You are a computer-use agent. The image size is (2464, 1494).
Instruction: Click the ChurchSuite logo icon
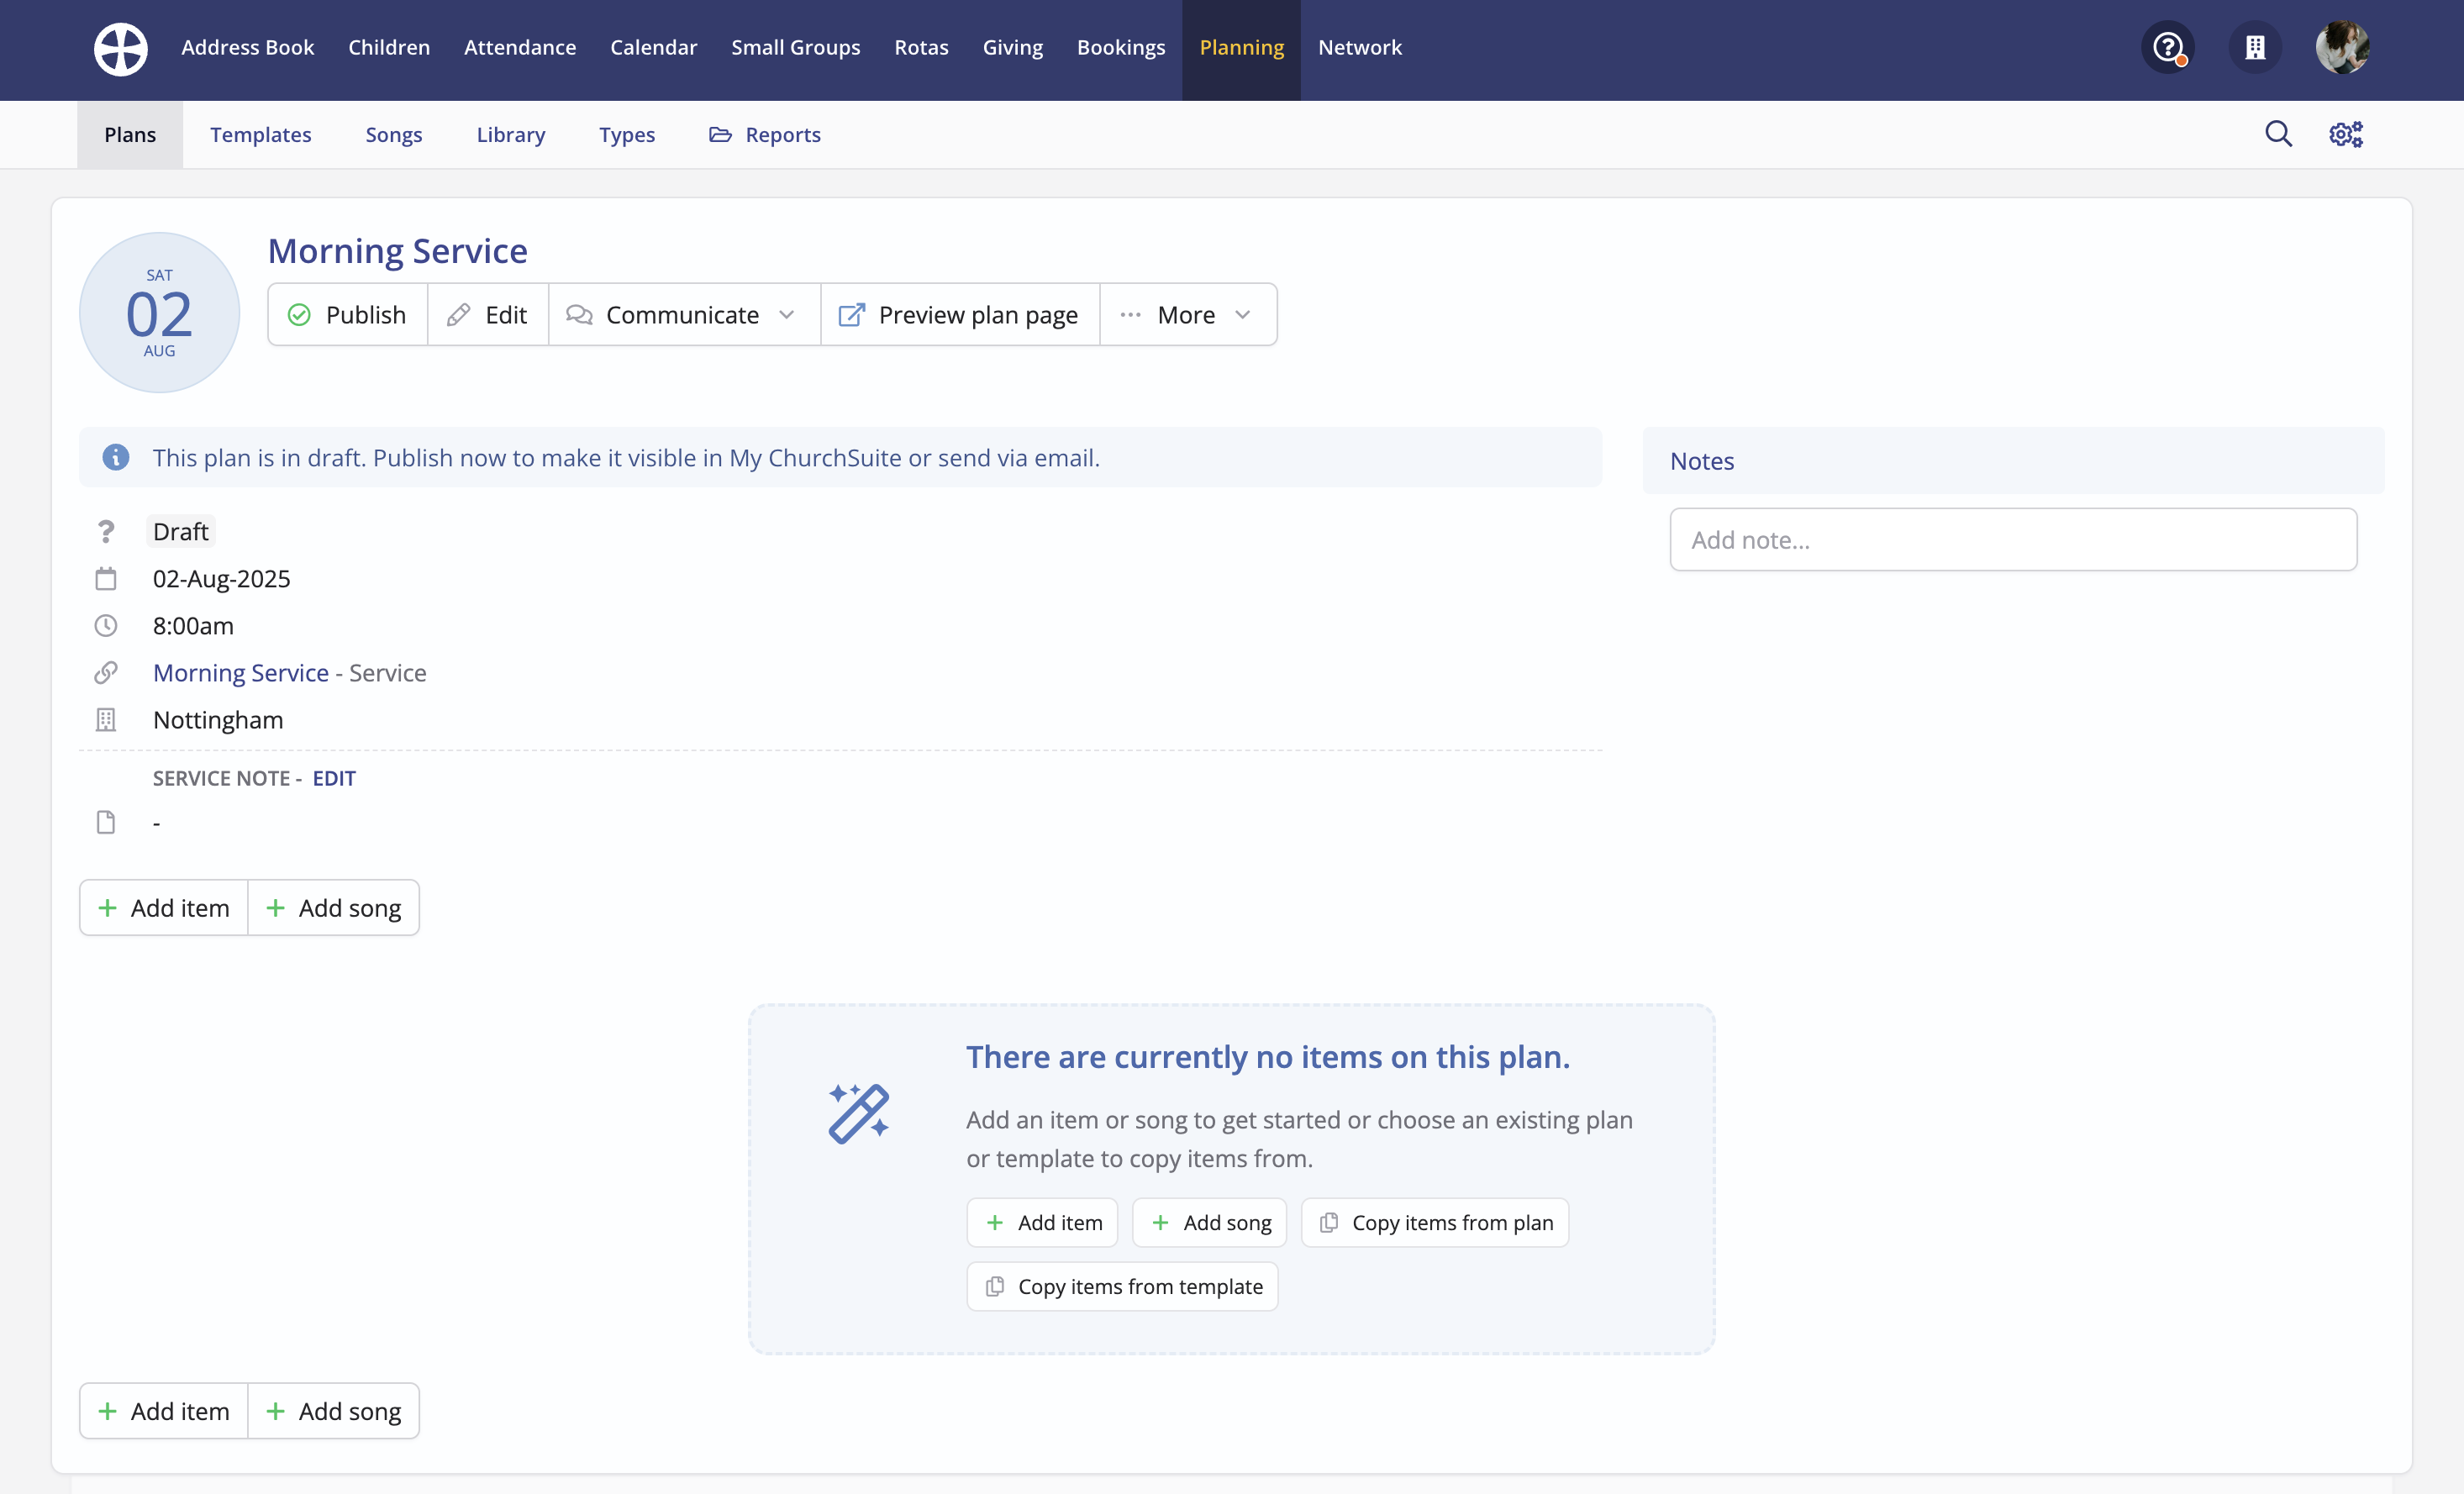click(x=120, y=48)
